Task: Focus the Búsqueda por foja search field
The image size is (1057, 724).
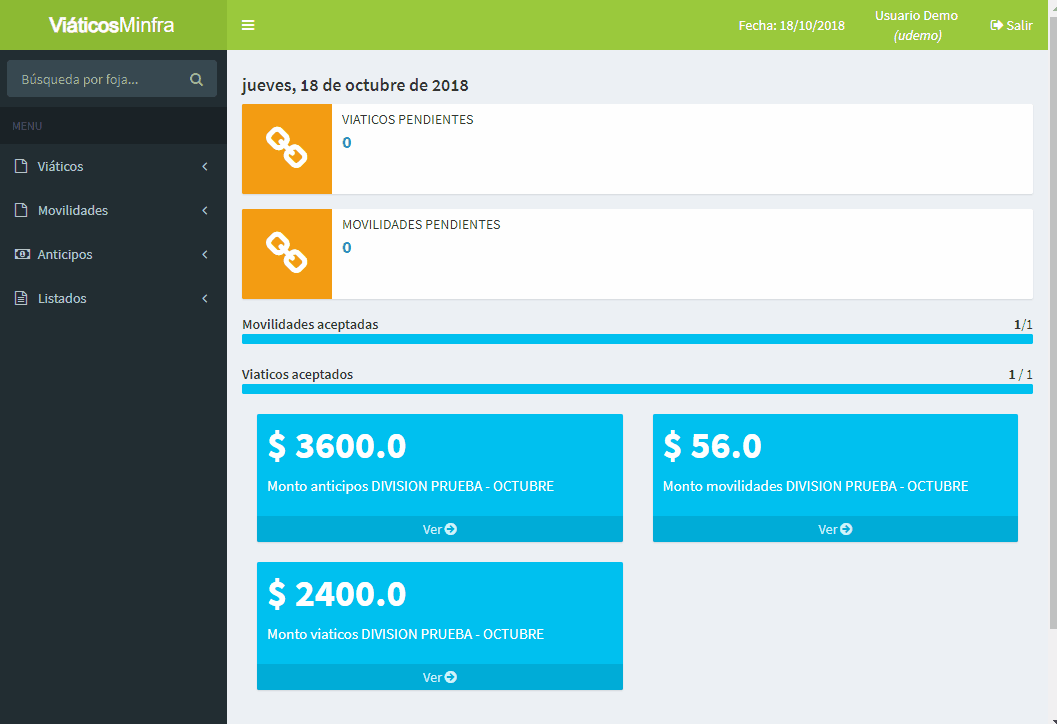Action: click(98, 79)
